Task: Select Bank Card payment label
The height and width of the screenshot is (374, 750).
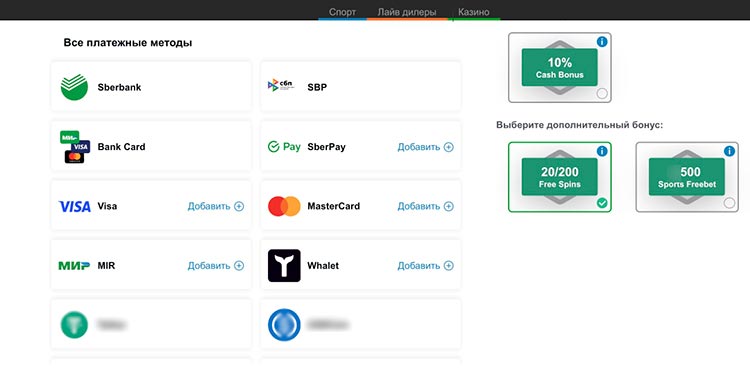Action: [121, 147]
